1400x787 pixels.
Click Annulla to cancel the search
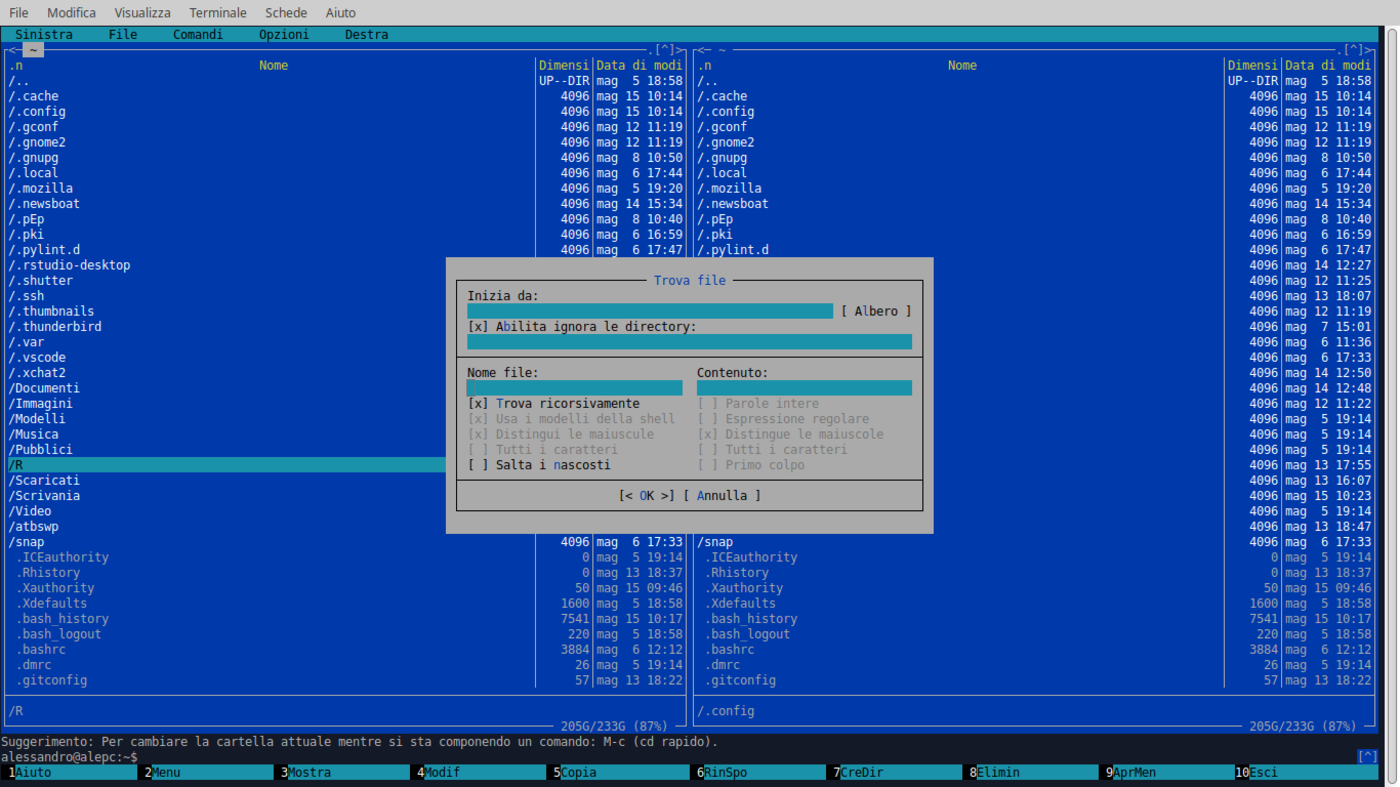(721, 496)
